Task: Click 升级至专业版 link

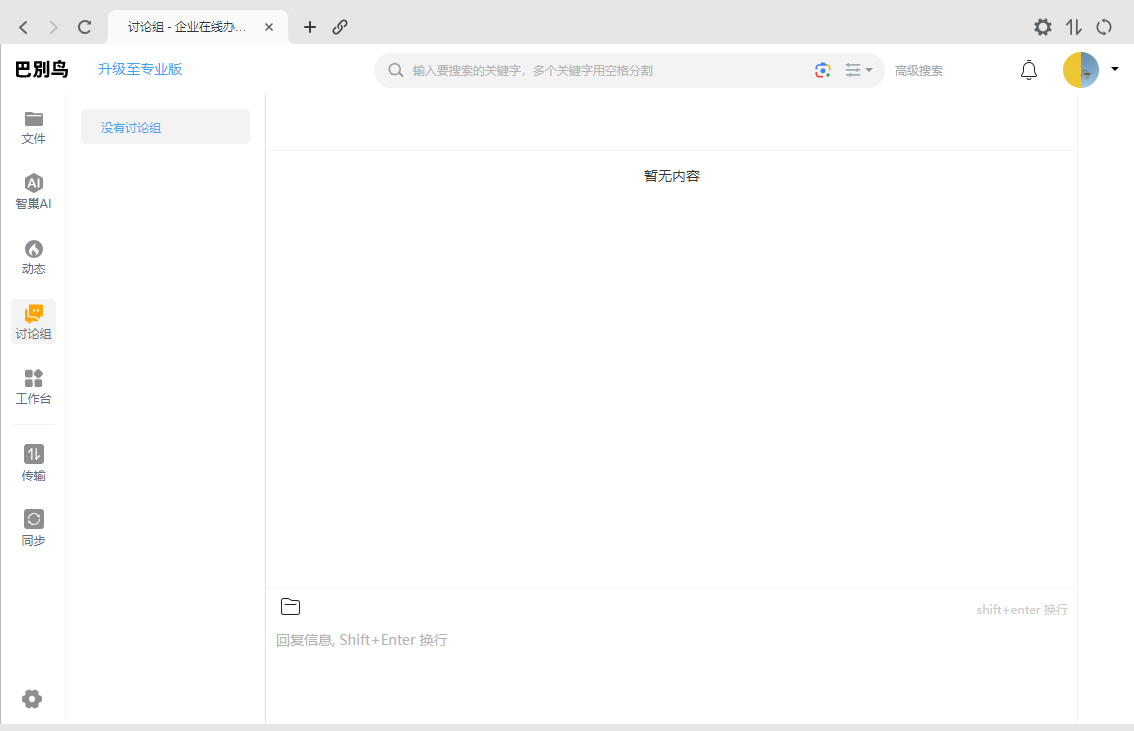Action: [x=140, y=69]
